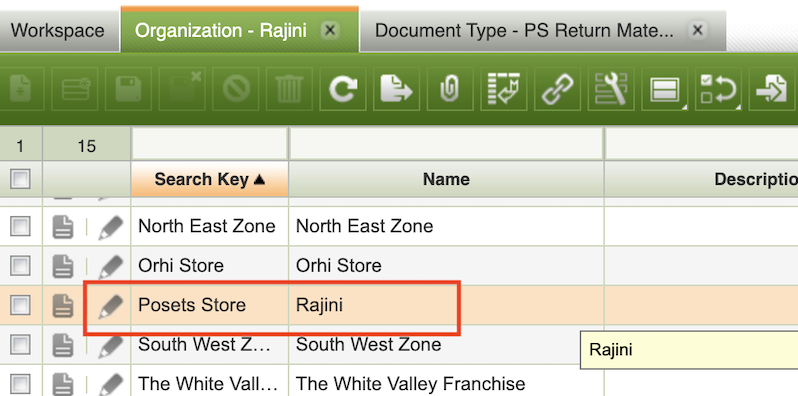
Task: Click the pencil edit icon for Orhi Store
Action: point(110,266)
